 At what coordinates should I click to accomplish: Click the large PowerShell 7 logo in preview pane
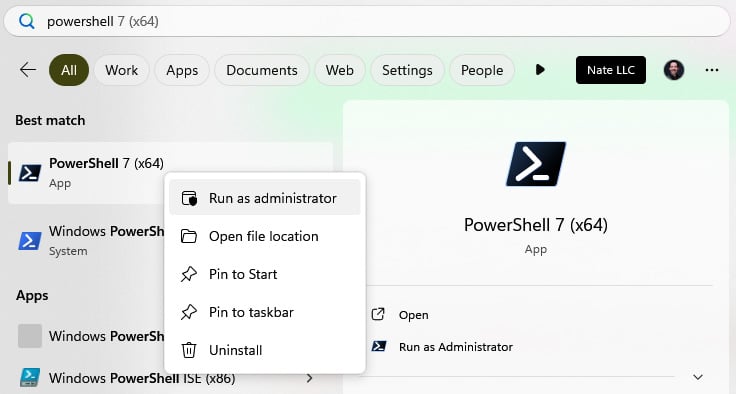pyautogui.click(x=536, y=164)
